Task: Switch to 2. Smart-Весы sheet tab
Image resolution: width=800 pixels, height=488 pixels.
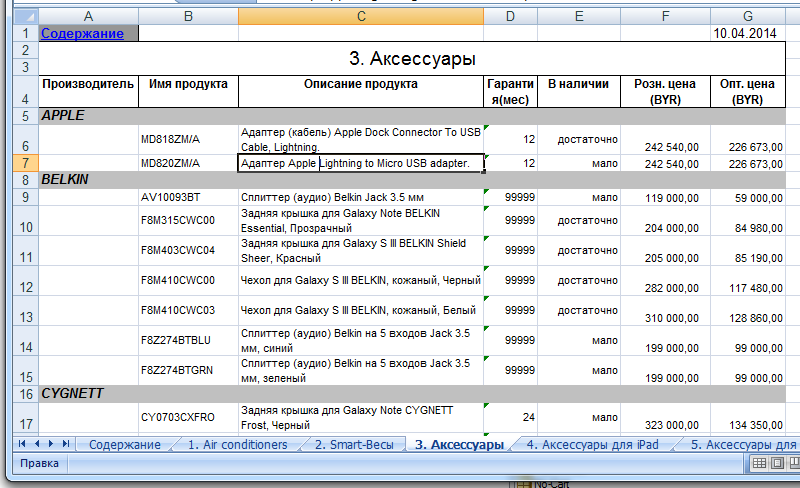Action: [x=354, y=445]
